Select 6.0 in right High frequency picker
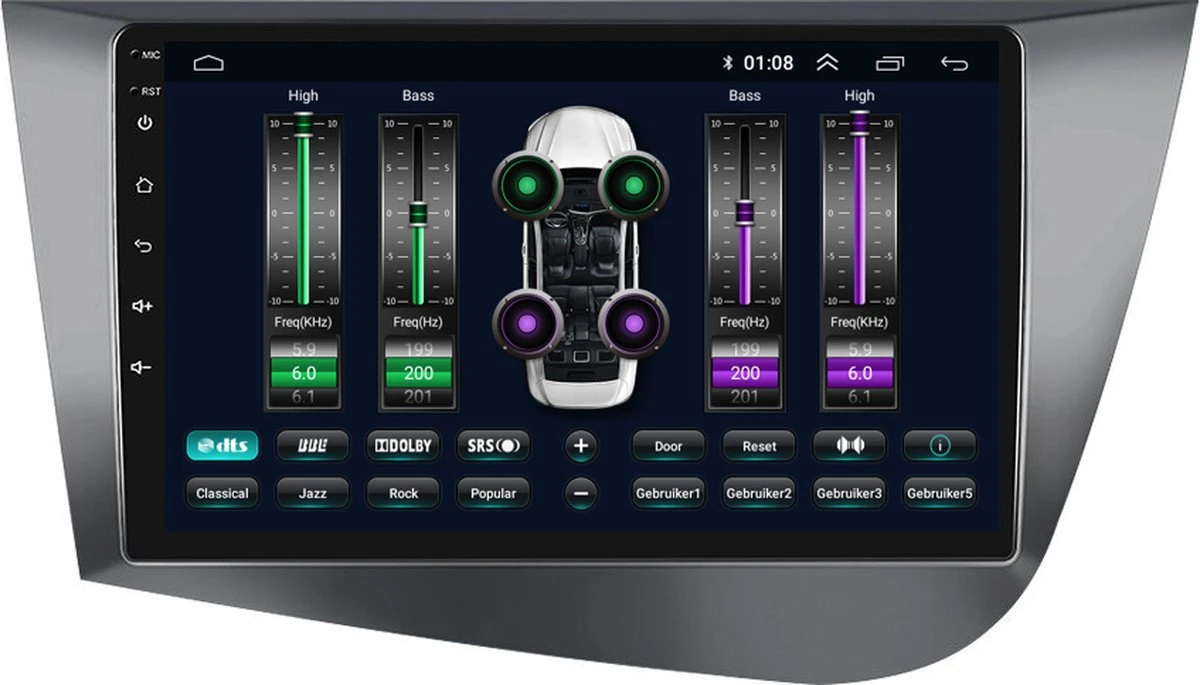 pos(859,373)
